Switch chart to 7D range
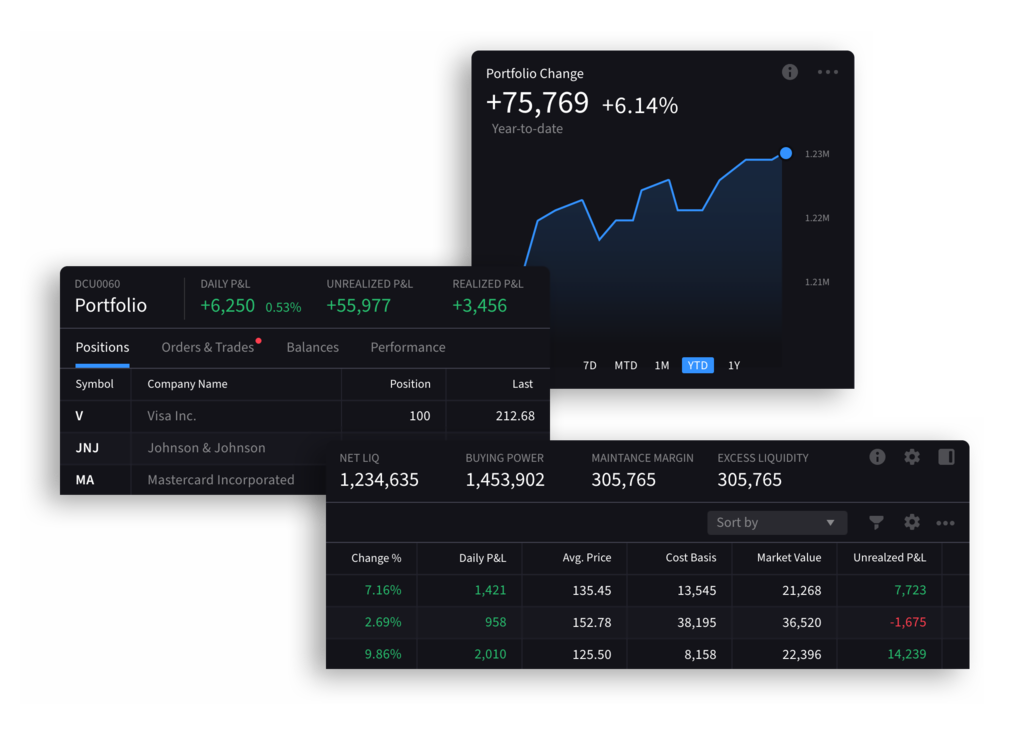Screen dimensions: 1031x729 (x=590, y=365)
